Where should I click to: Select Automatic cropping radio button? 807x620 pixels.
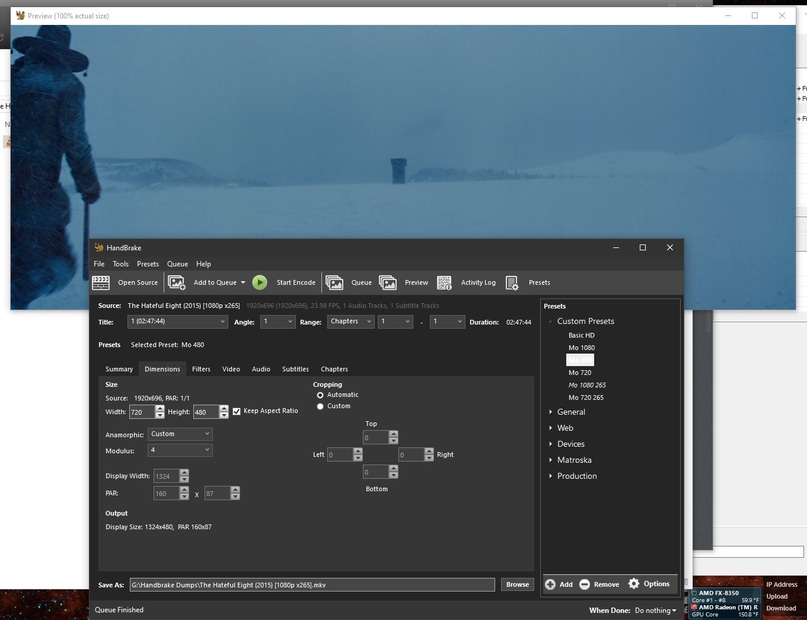tap(320, 395)
